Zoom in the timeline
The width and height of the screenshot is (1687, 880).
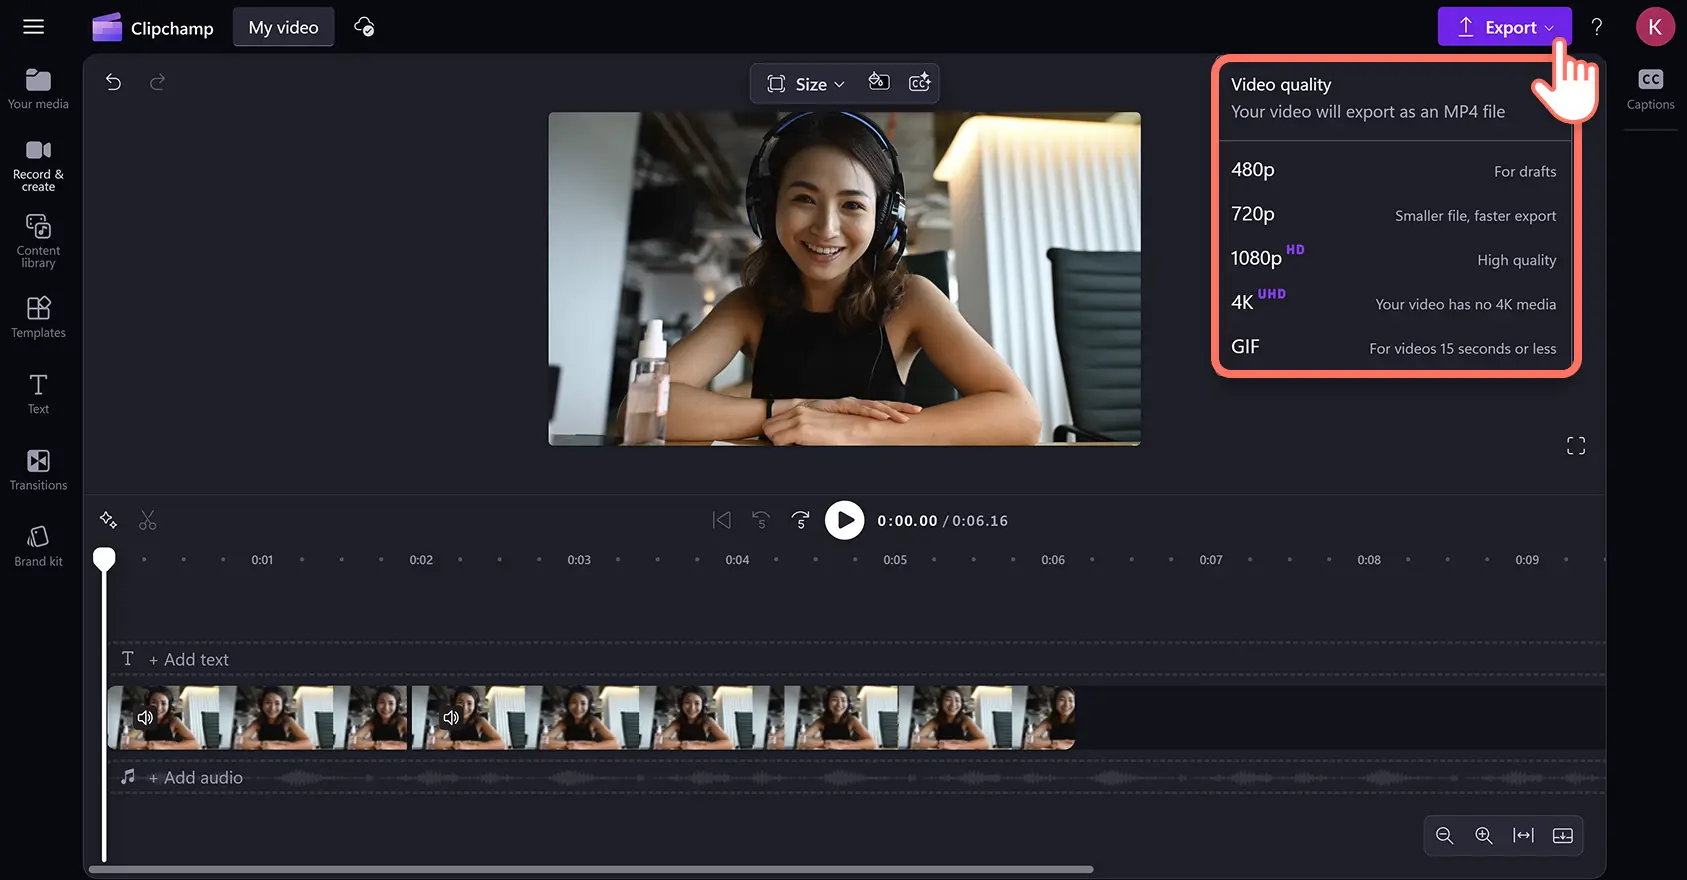pyautogui.click(x=1484, y=835)
